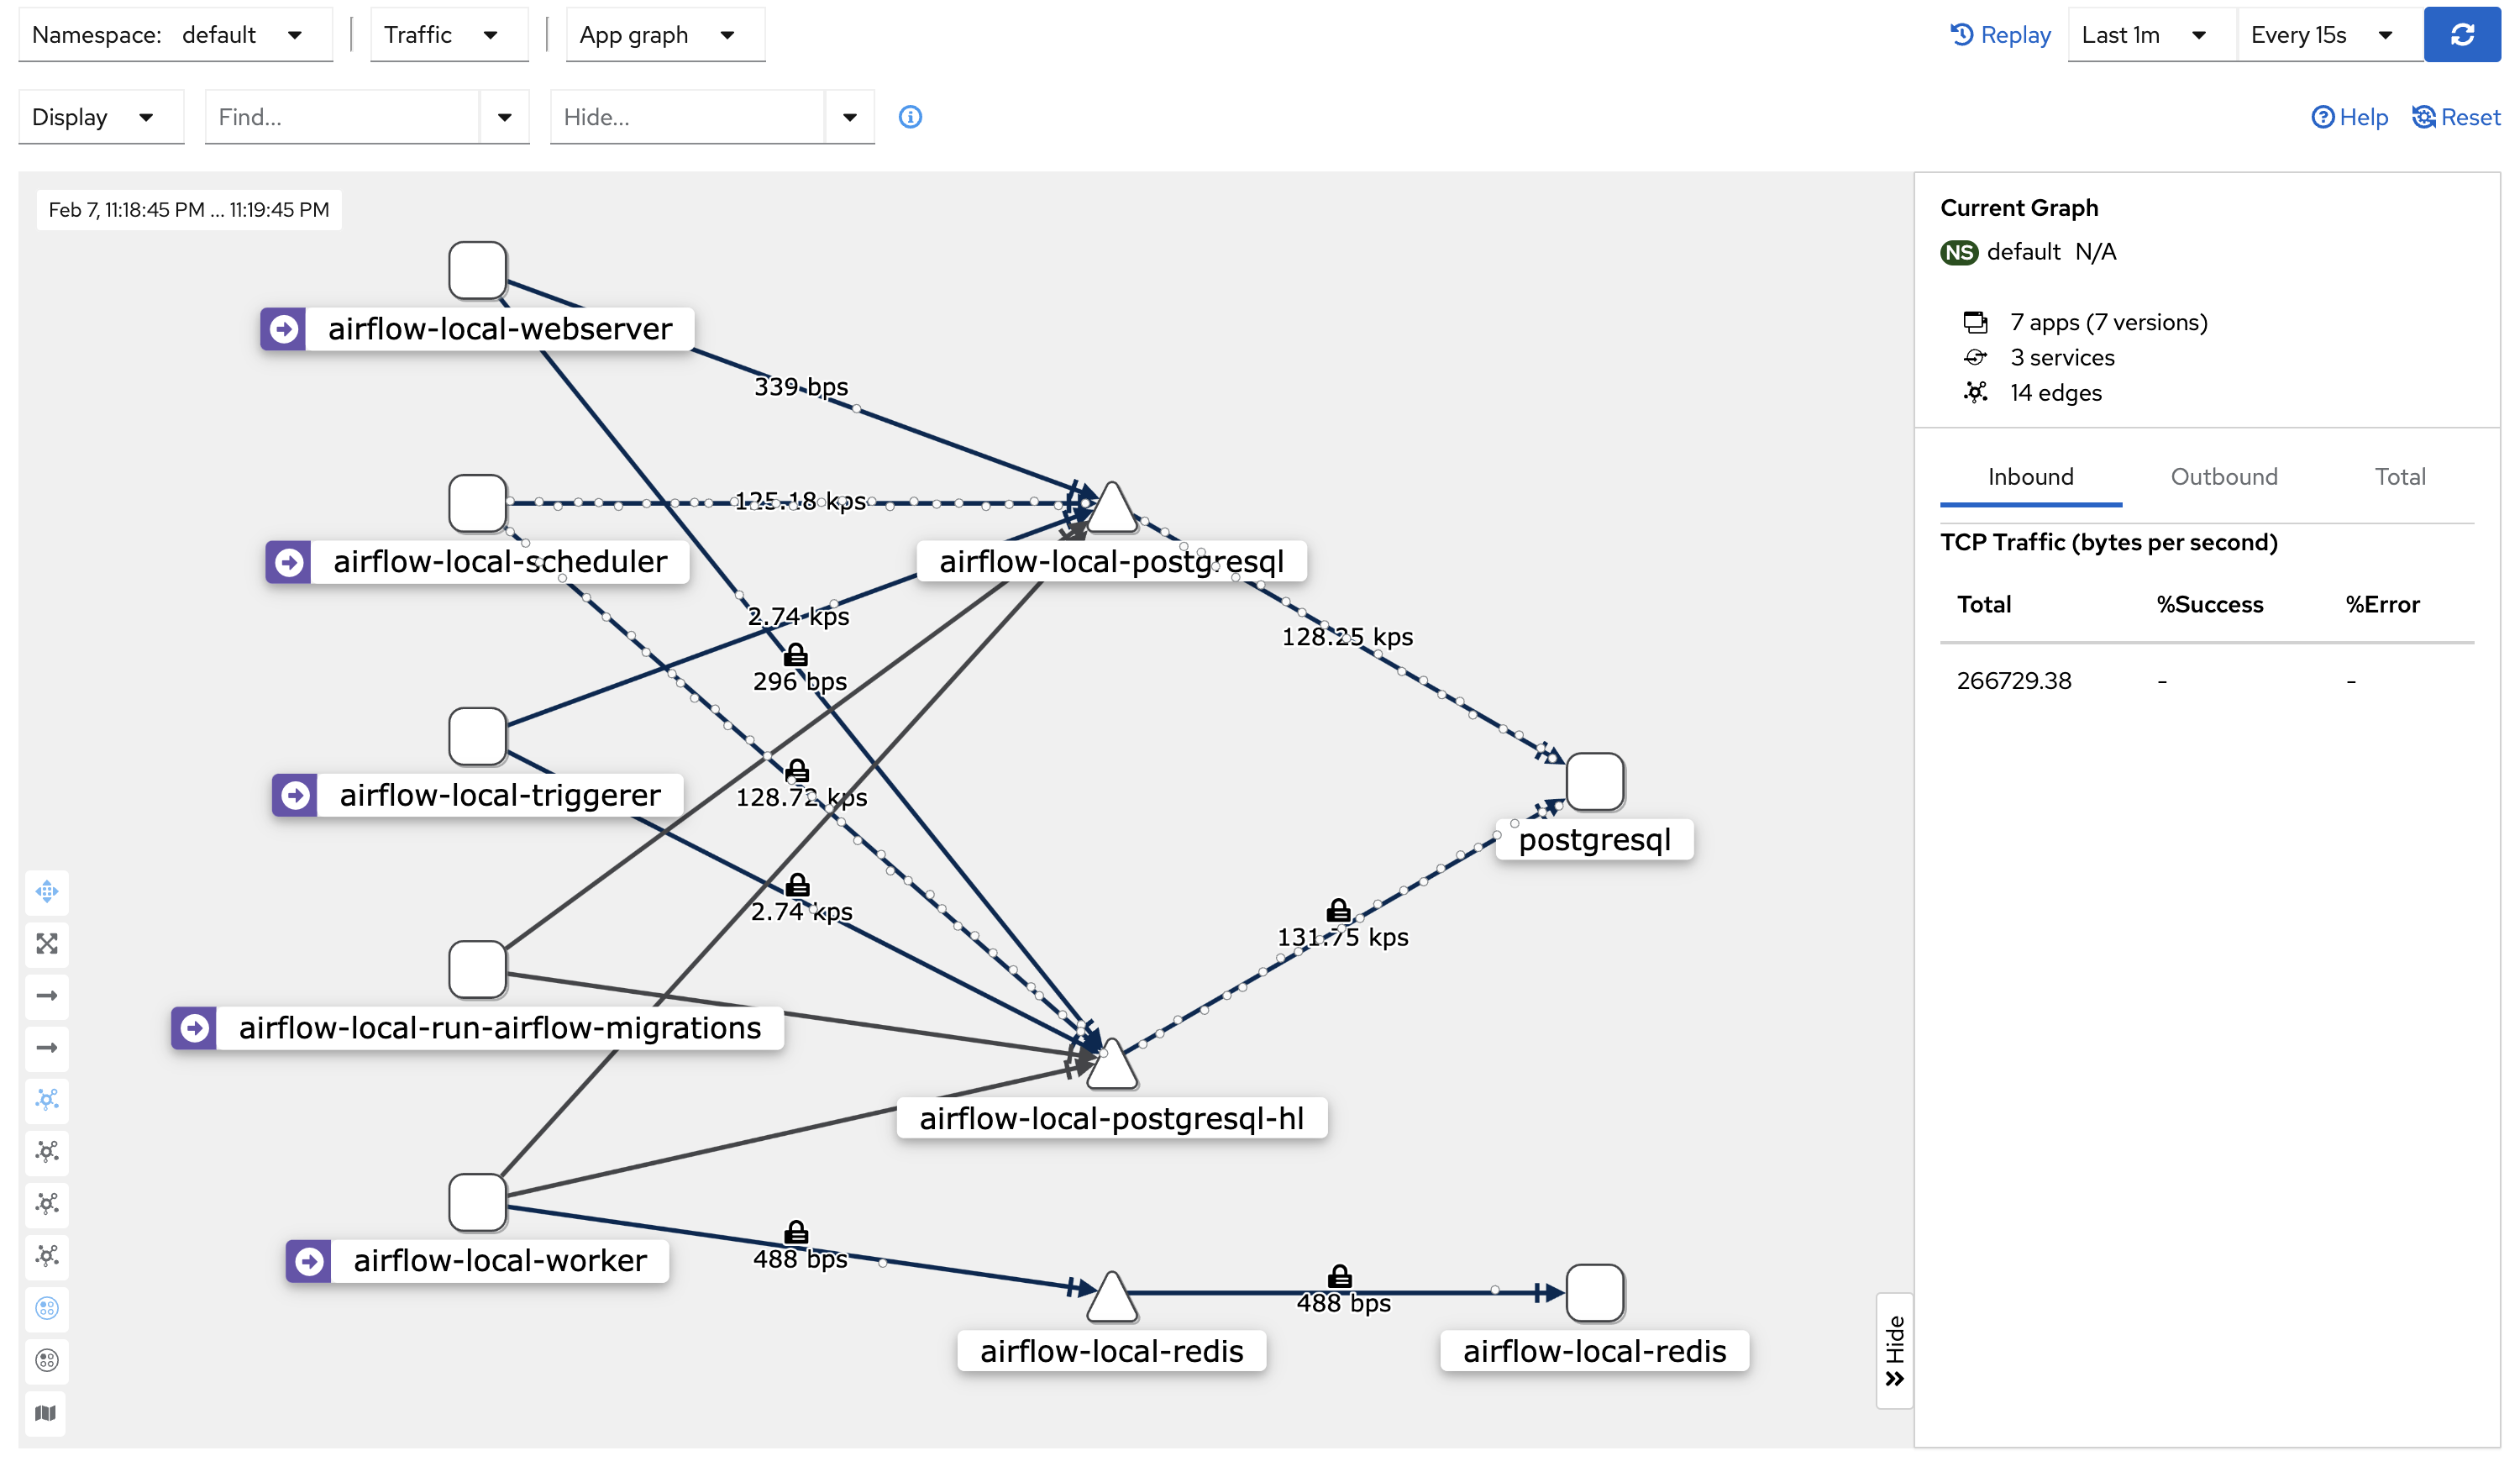Click the graph timestamp Feb 7 label

188,210
